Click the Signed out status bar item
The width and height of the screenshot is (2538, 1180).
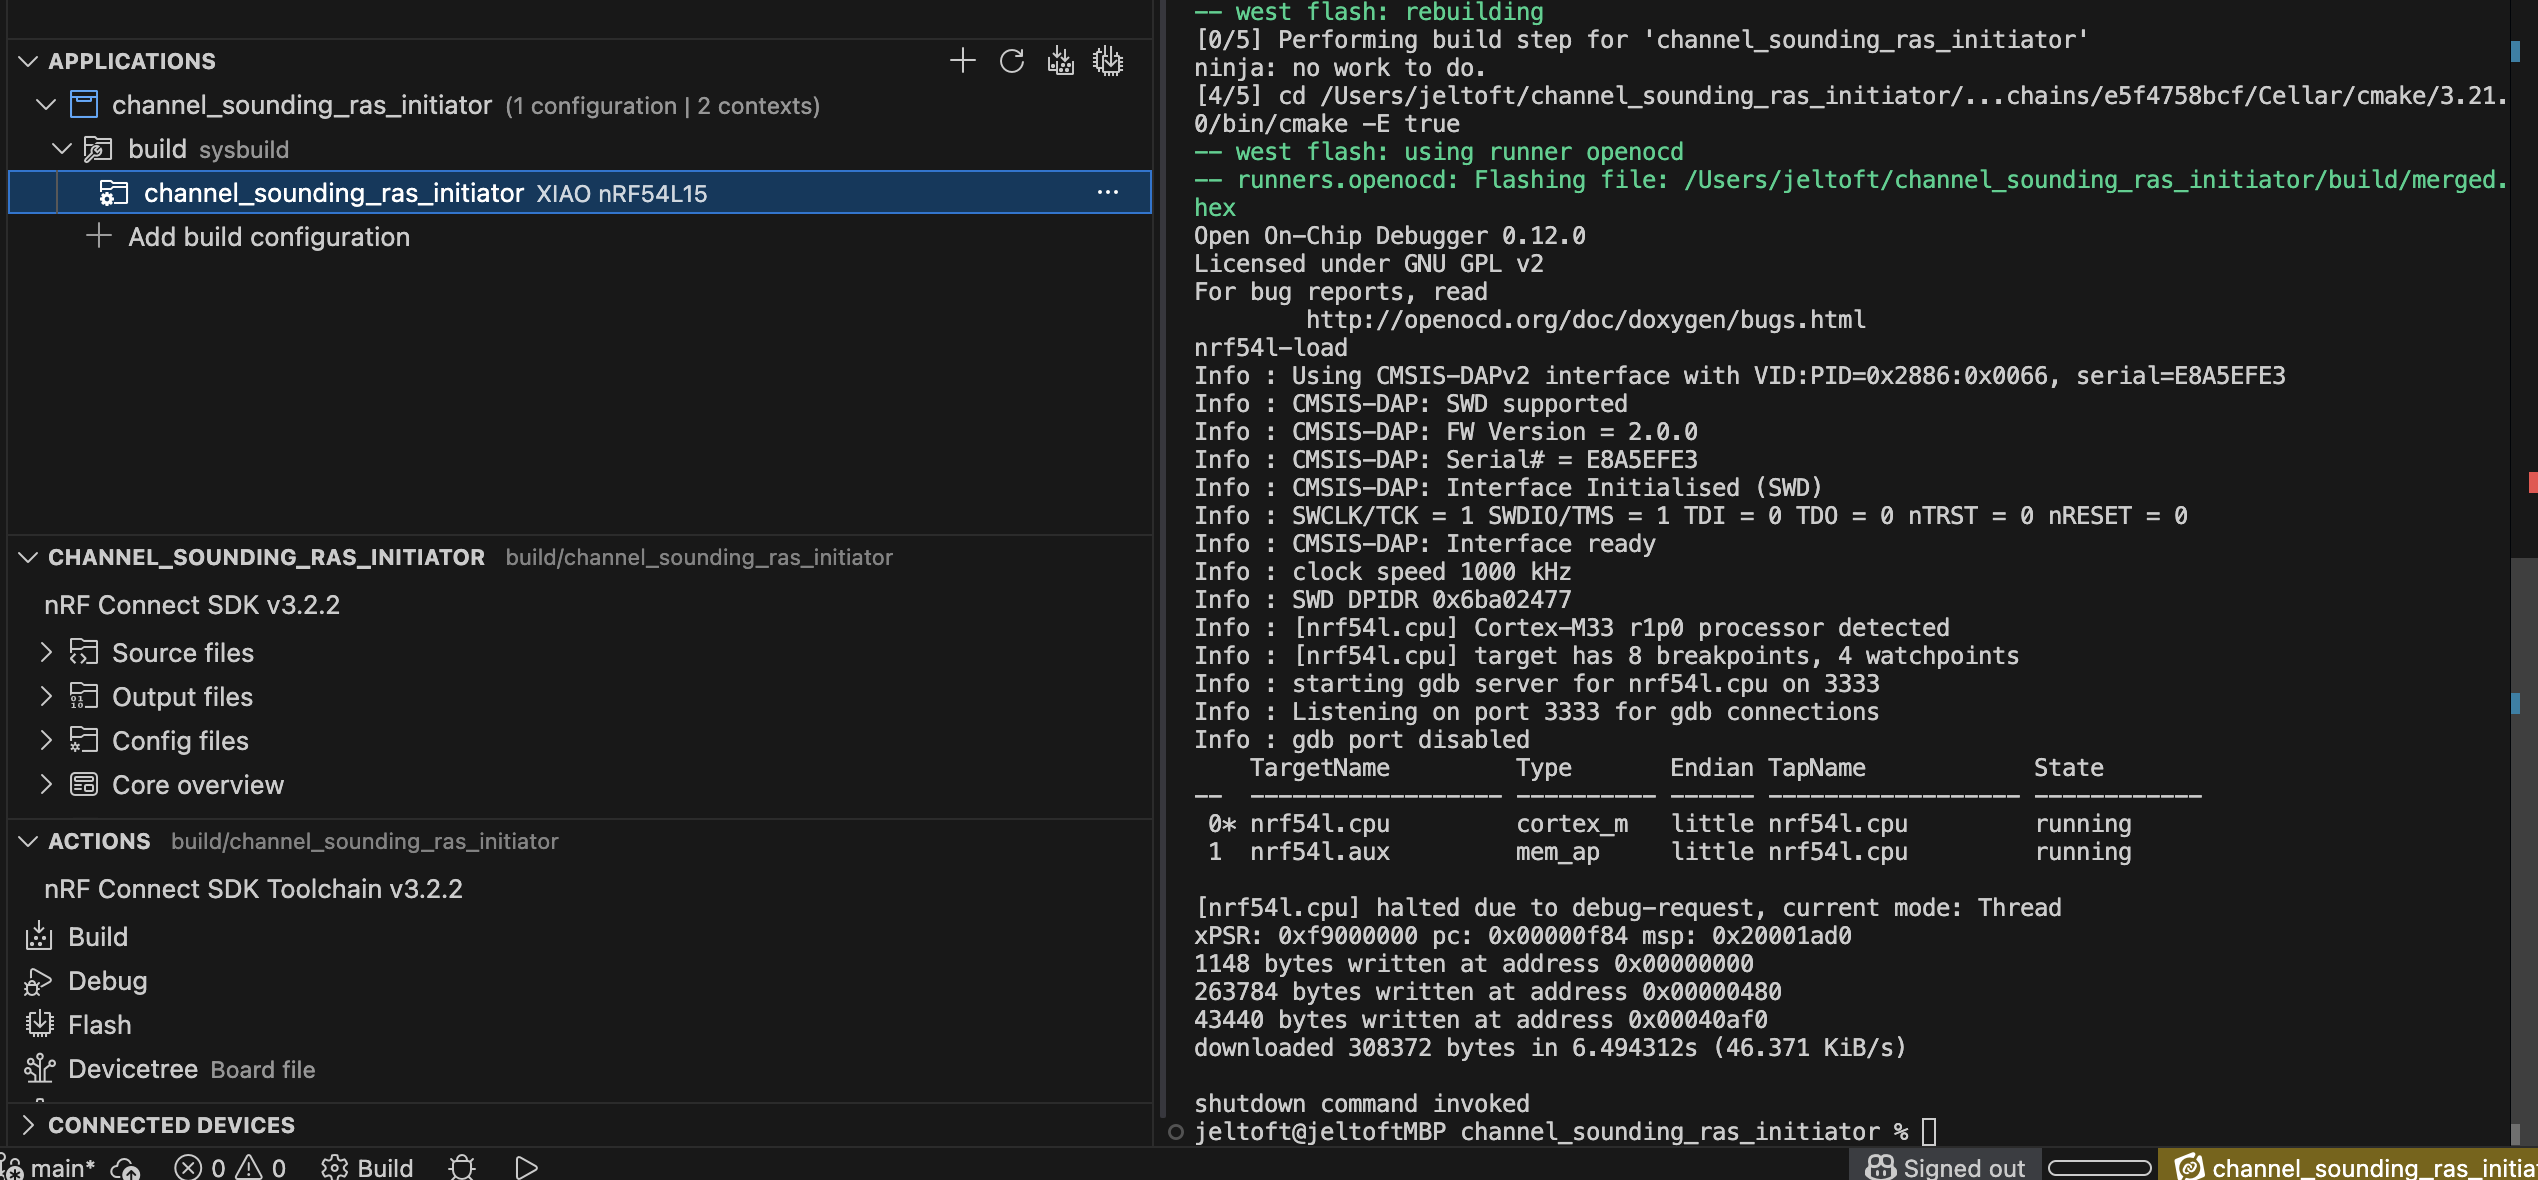pos(1945,1167)
